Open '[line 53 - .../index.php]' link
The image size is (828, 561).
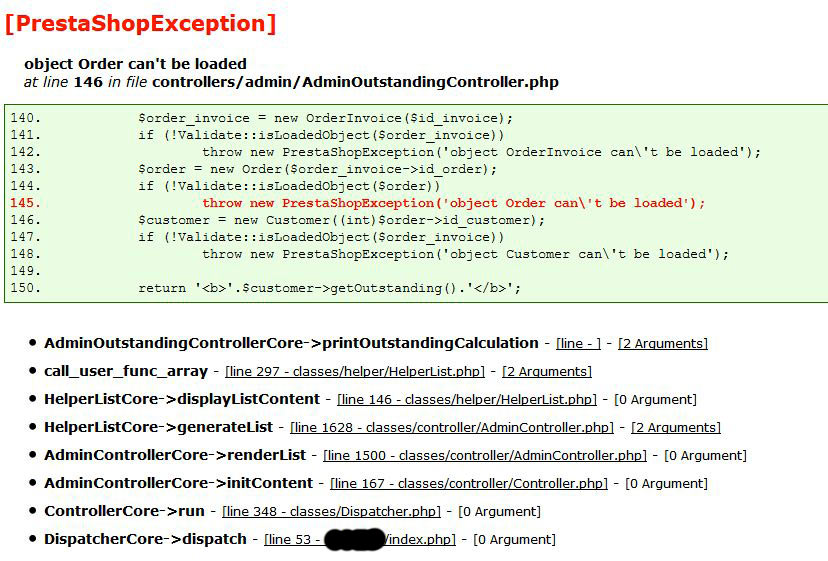(x=360, y=540)
